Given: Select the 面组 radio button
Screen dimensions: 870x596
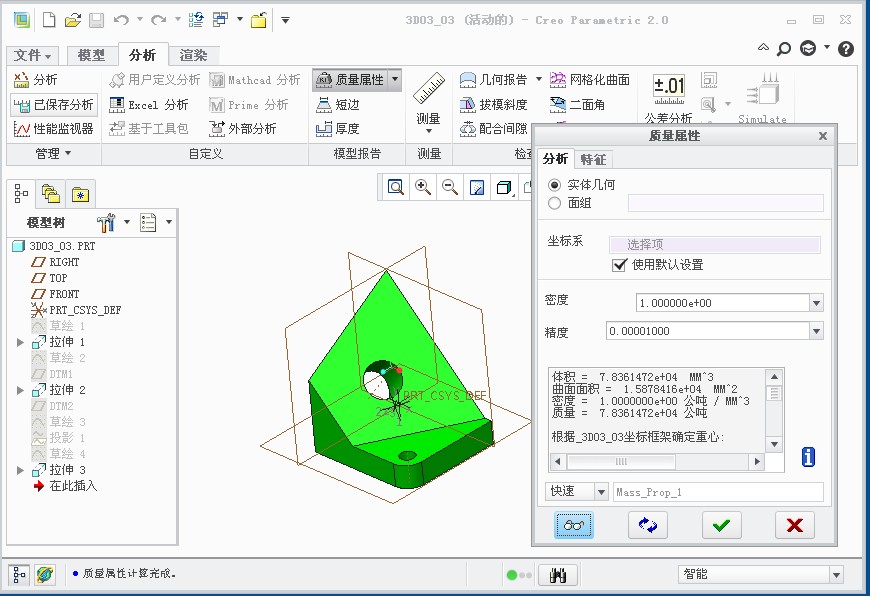Looking at the screenshot, I should point(555,203).
